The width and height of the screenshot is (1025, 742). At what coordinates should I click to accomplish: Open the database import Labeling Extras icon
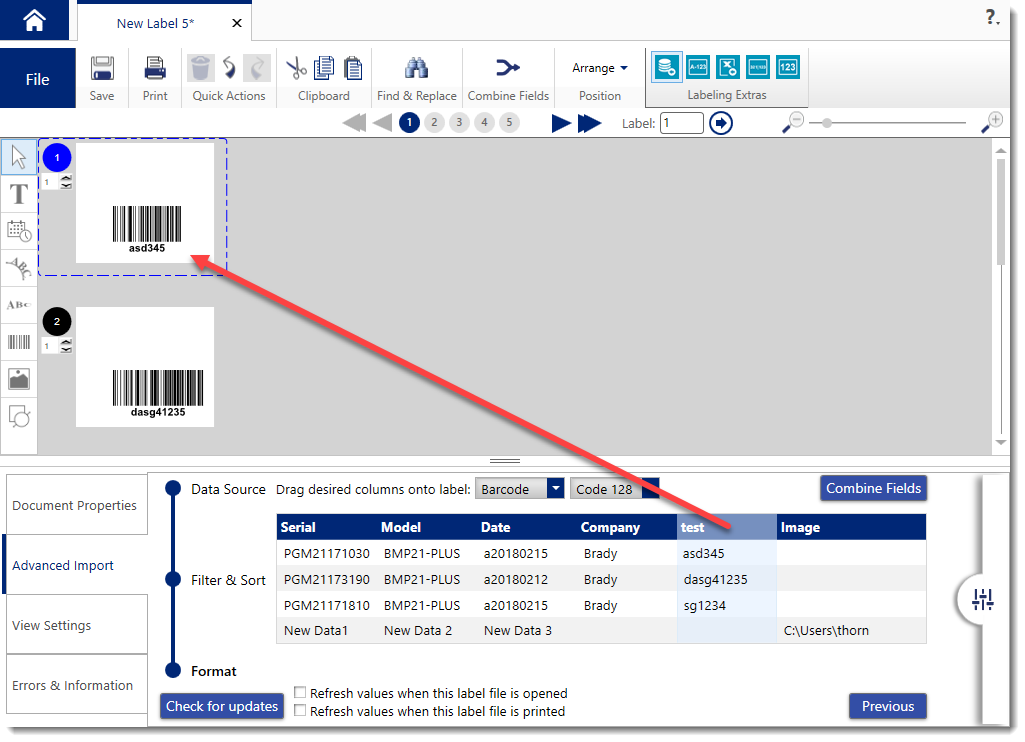[667, 67]
